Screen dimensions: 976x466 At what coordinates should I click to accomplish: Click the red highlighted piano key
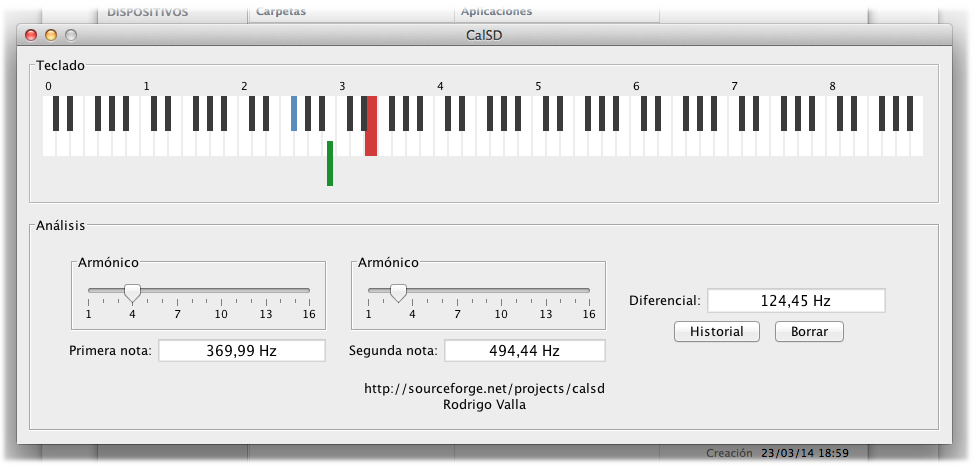(371, 126)
